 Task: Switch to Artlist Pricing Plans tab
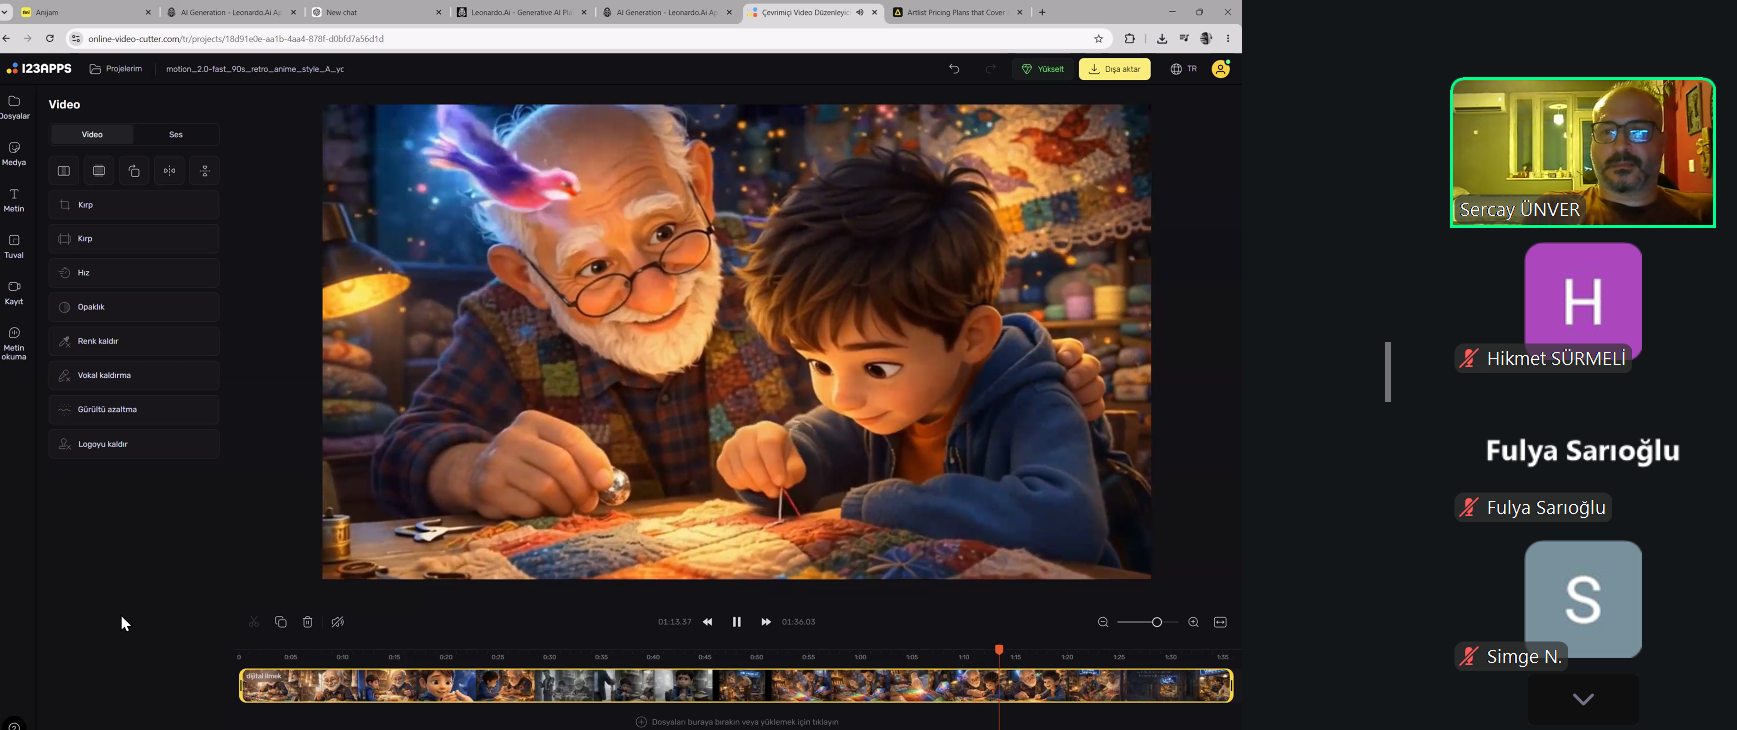(958, 13)
